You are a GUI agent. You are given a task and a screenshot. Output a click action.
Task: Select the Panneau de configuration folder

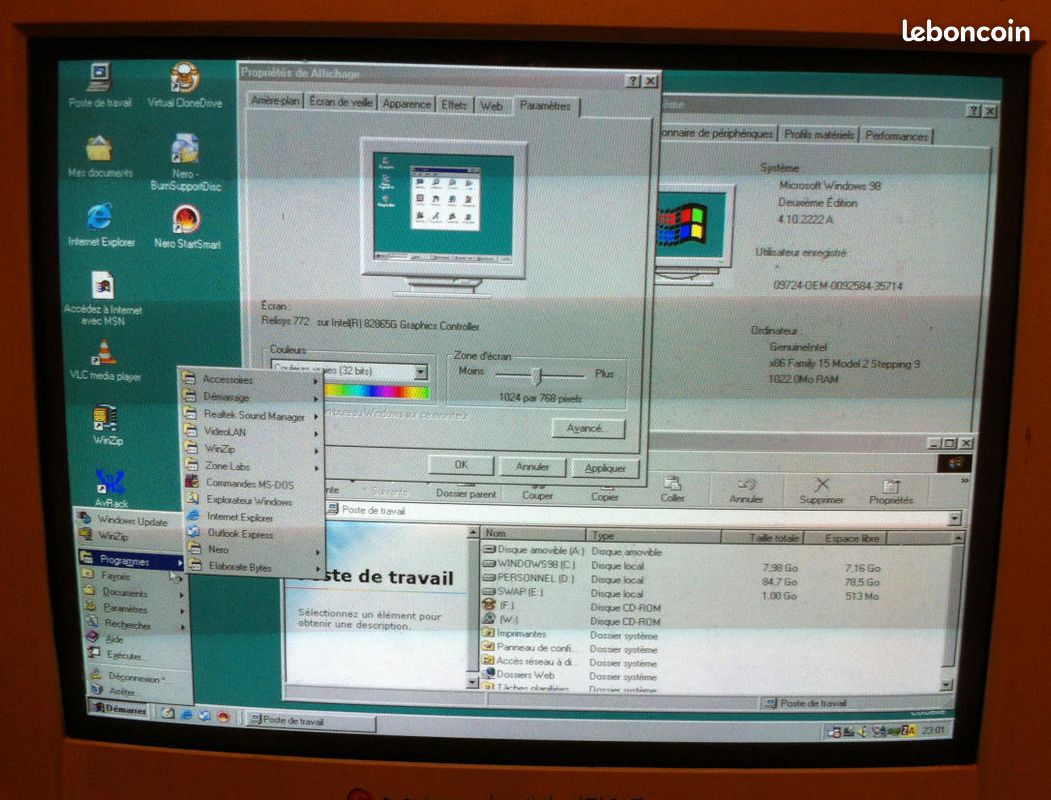(528, 647)
